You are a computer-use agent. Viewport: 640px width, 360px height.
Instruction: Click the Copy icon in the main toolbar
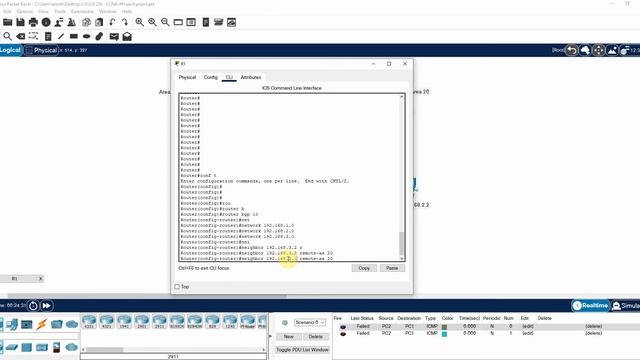tap(86, 22)
